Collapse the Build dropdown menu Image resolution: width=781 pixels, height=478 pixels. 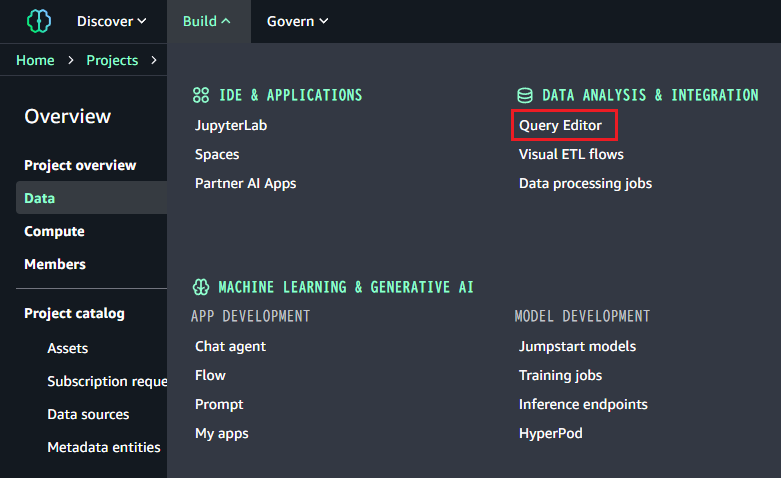coord(207,21)
